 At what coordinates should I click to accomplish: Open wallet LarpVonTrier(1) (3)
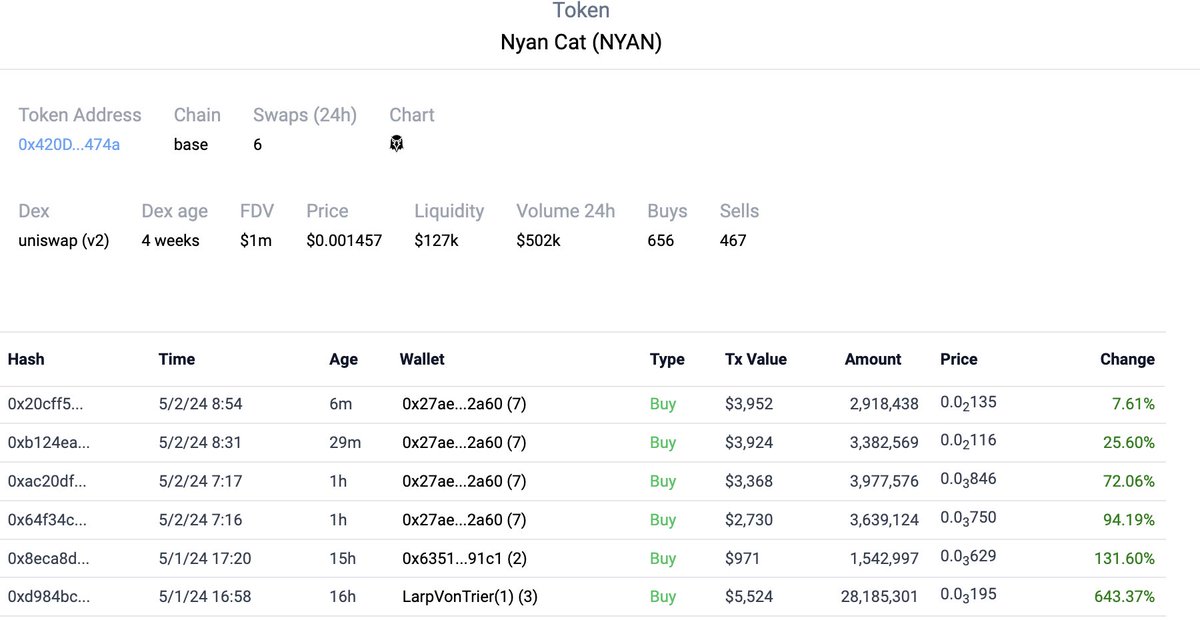click(x=469, y=597)
